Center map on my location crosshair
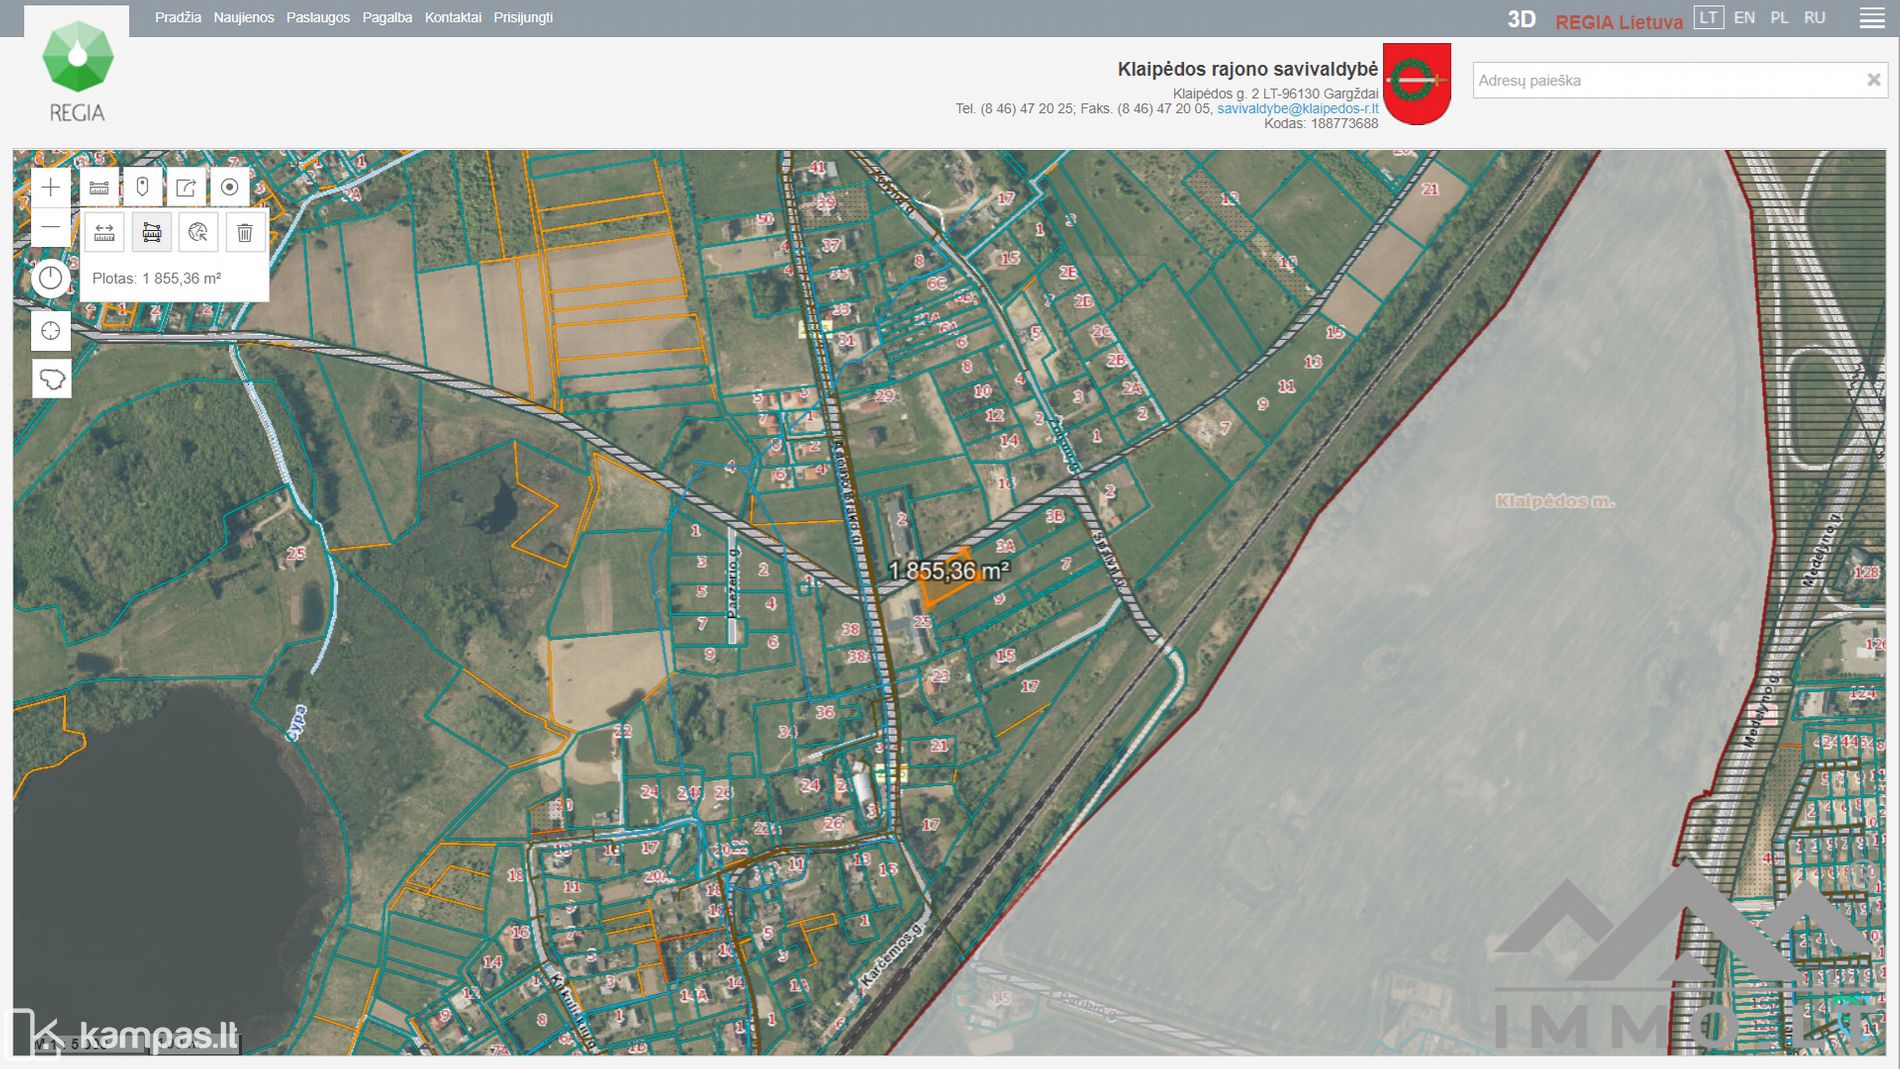The image size is (1900, 1069). pyautogui.click(x=51, y=331)
